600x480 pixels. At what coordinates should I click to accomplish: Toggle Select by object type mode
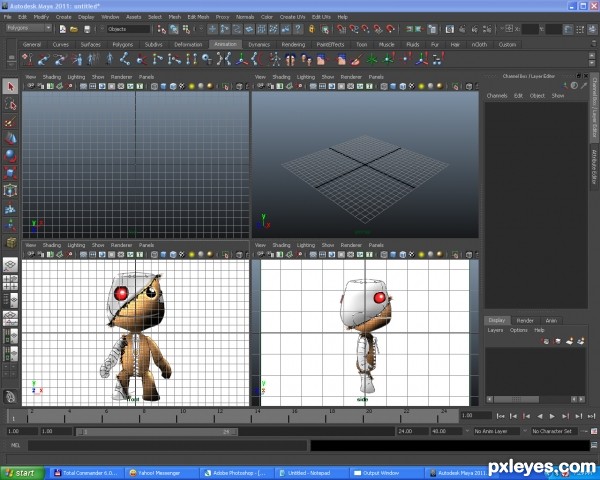[174, 29]
